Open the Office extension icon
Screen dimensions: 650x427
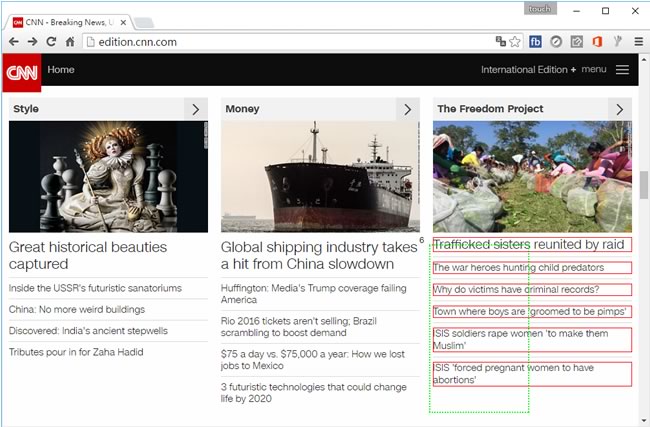coord(597,42)
